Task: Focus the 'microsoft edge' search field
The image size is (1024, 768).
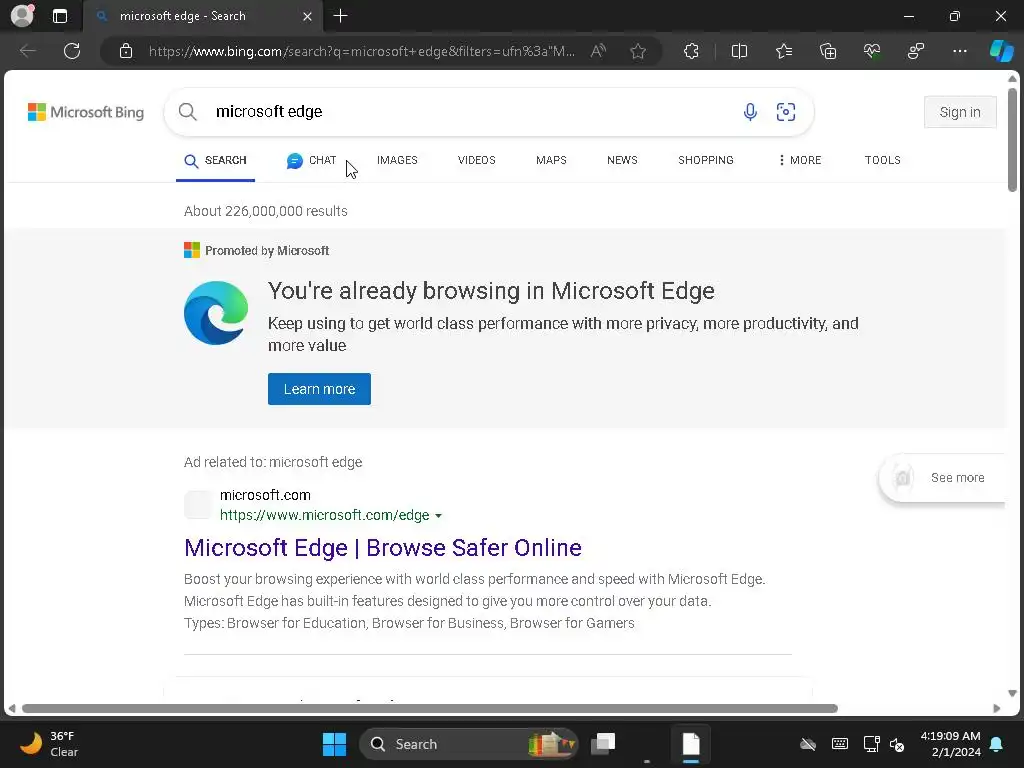Action: click(470, 112)
